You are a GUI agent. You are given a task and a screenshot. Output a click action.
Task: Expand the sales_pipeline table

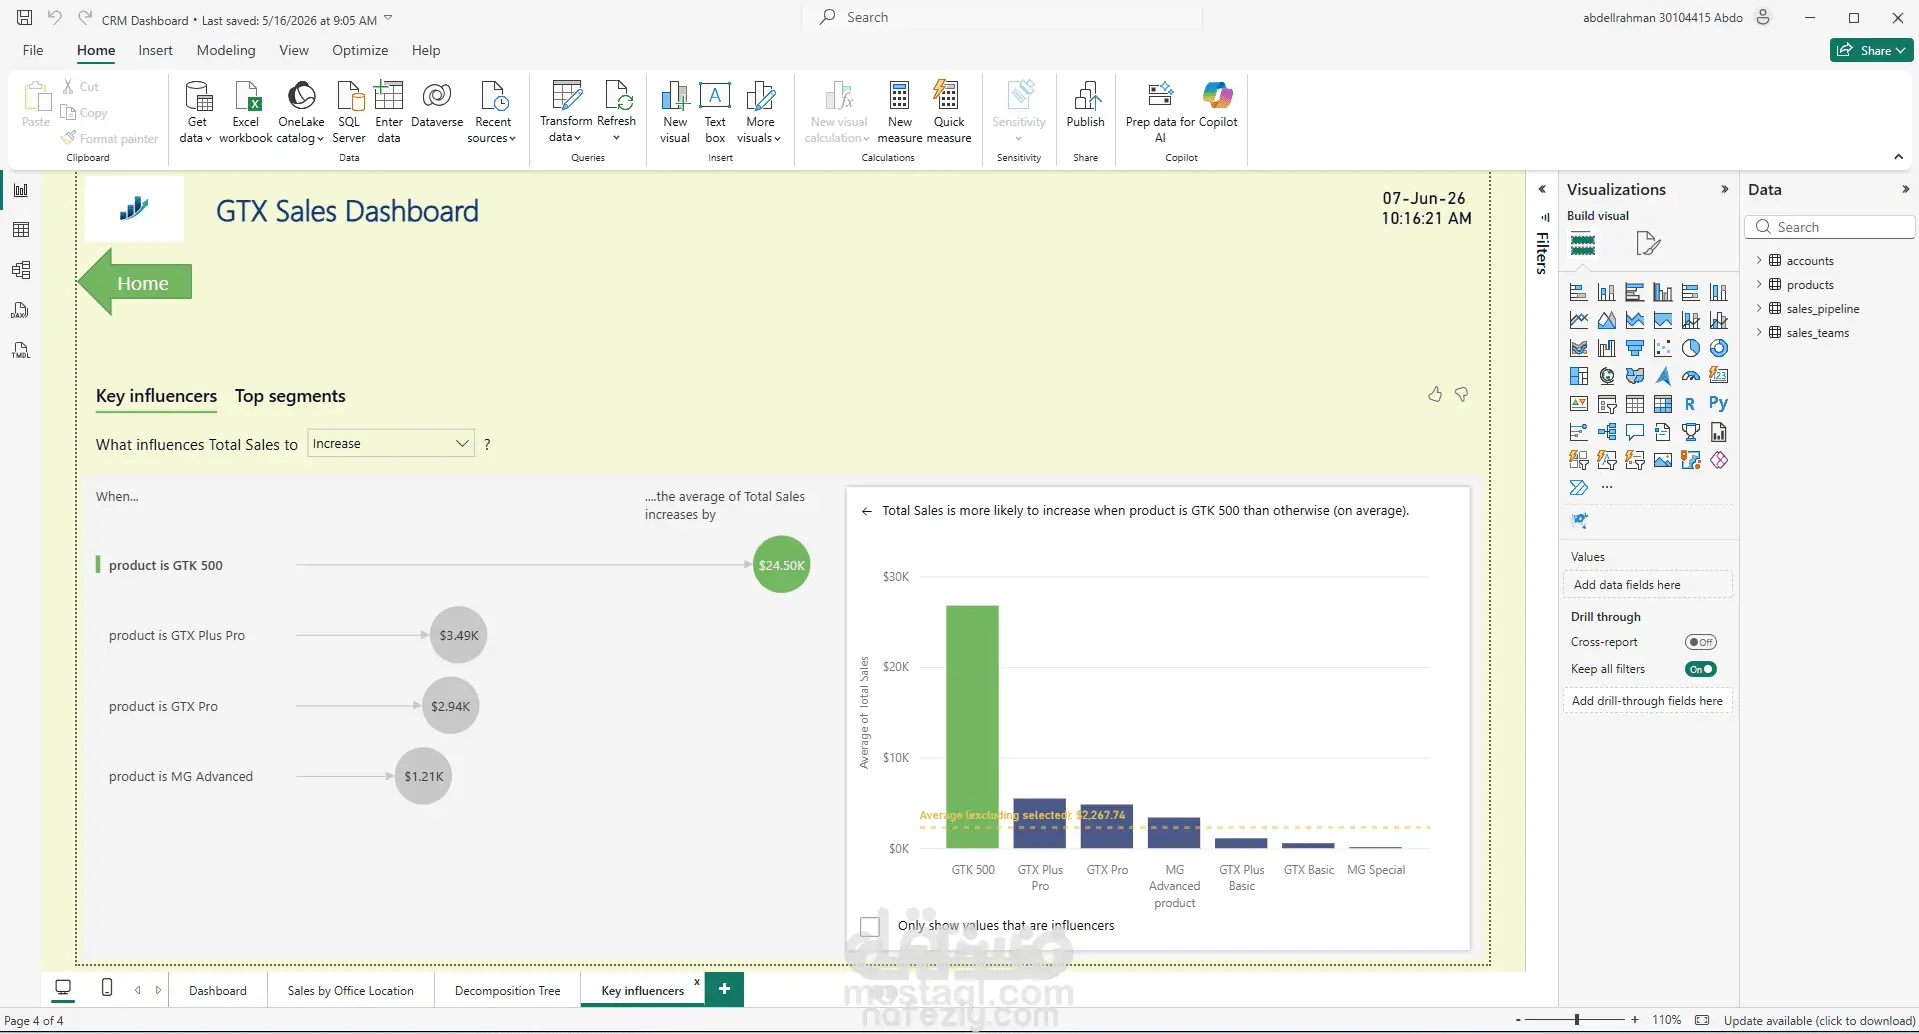pyautogui.click(x=1759, y=309)
